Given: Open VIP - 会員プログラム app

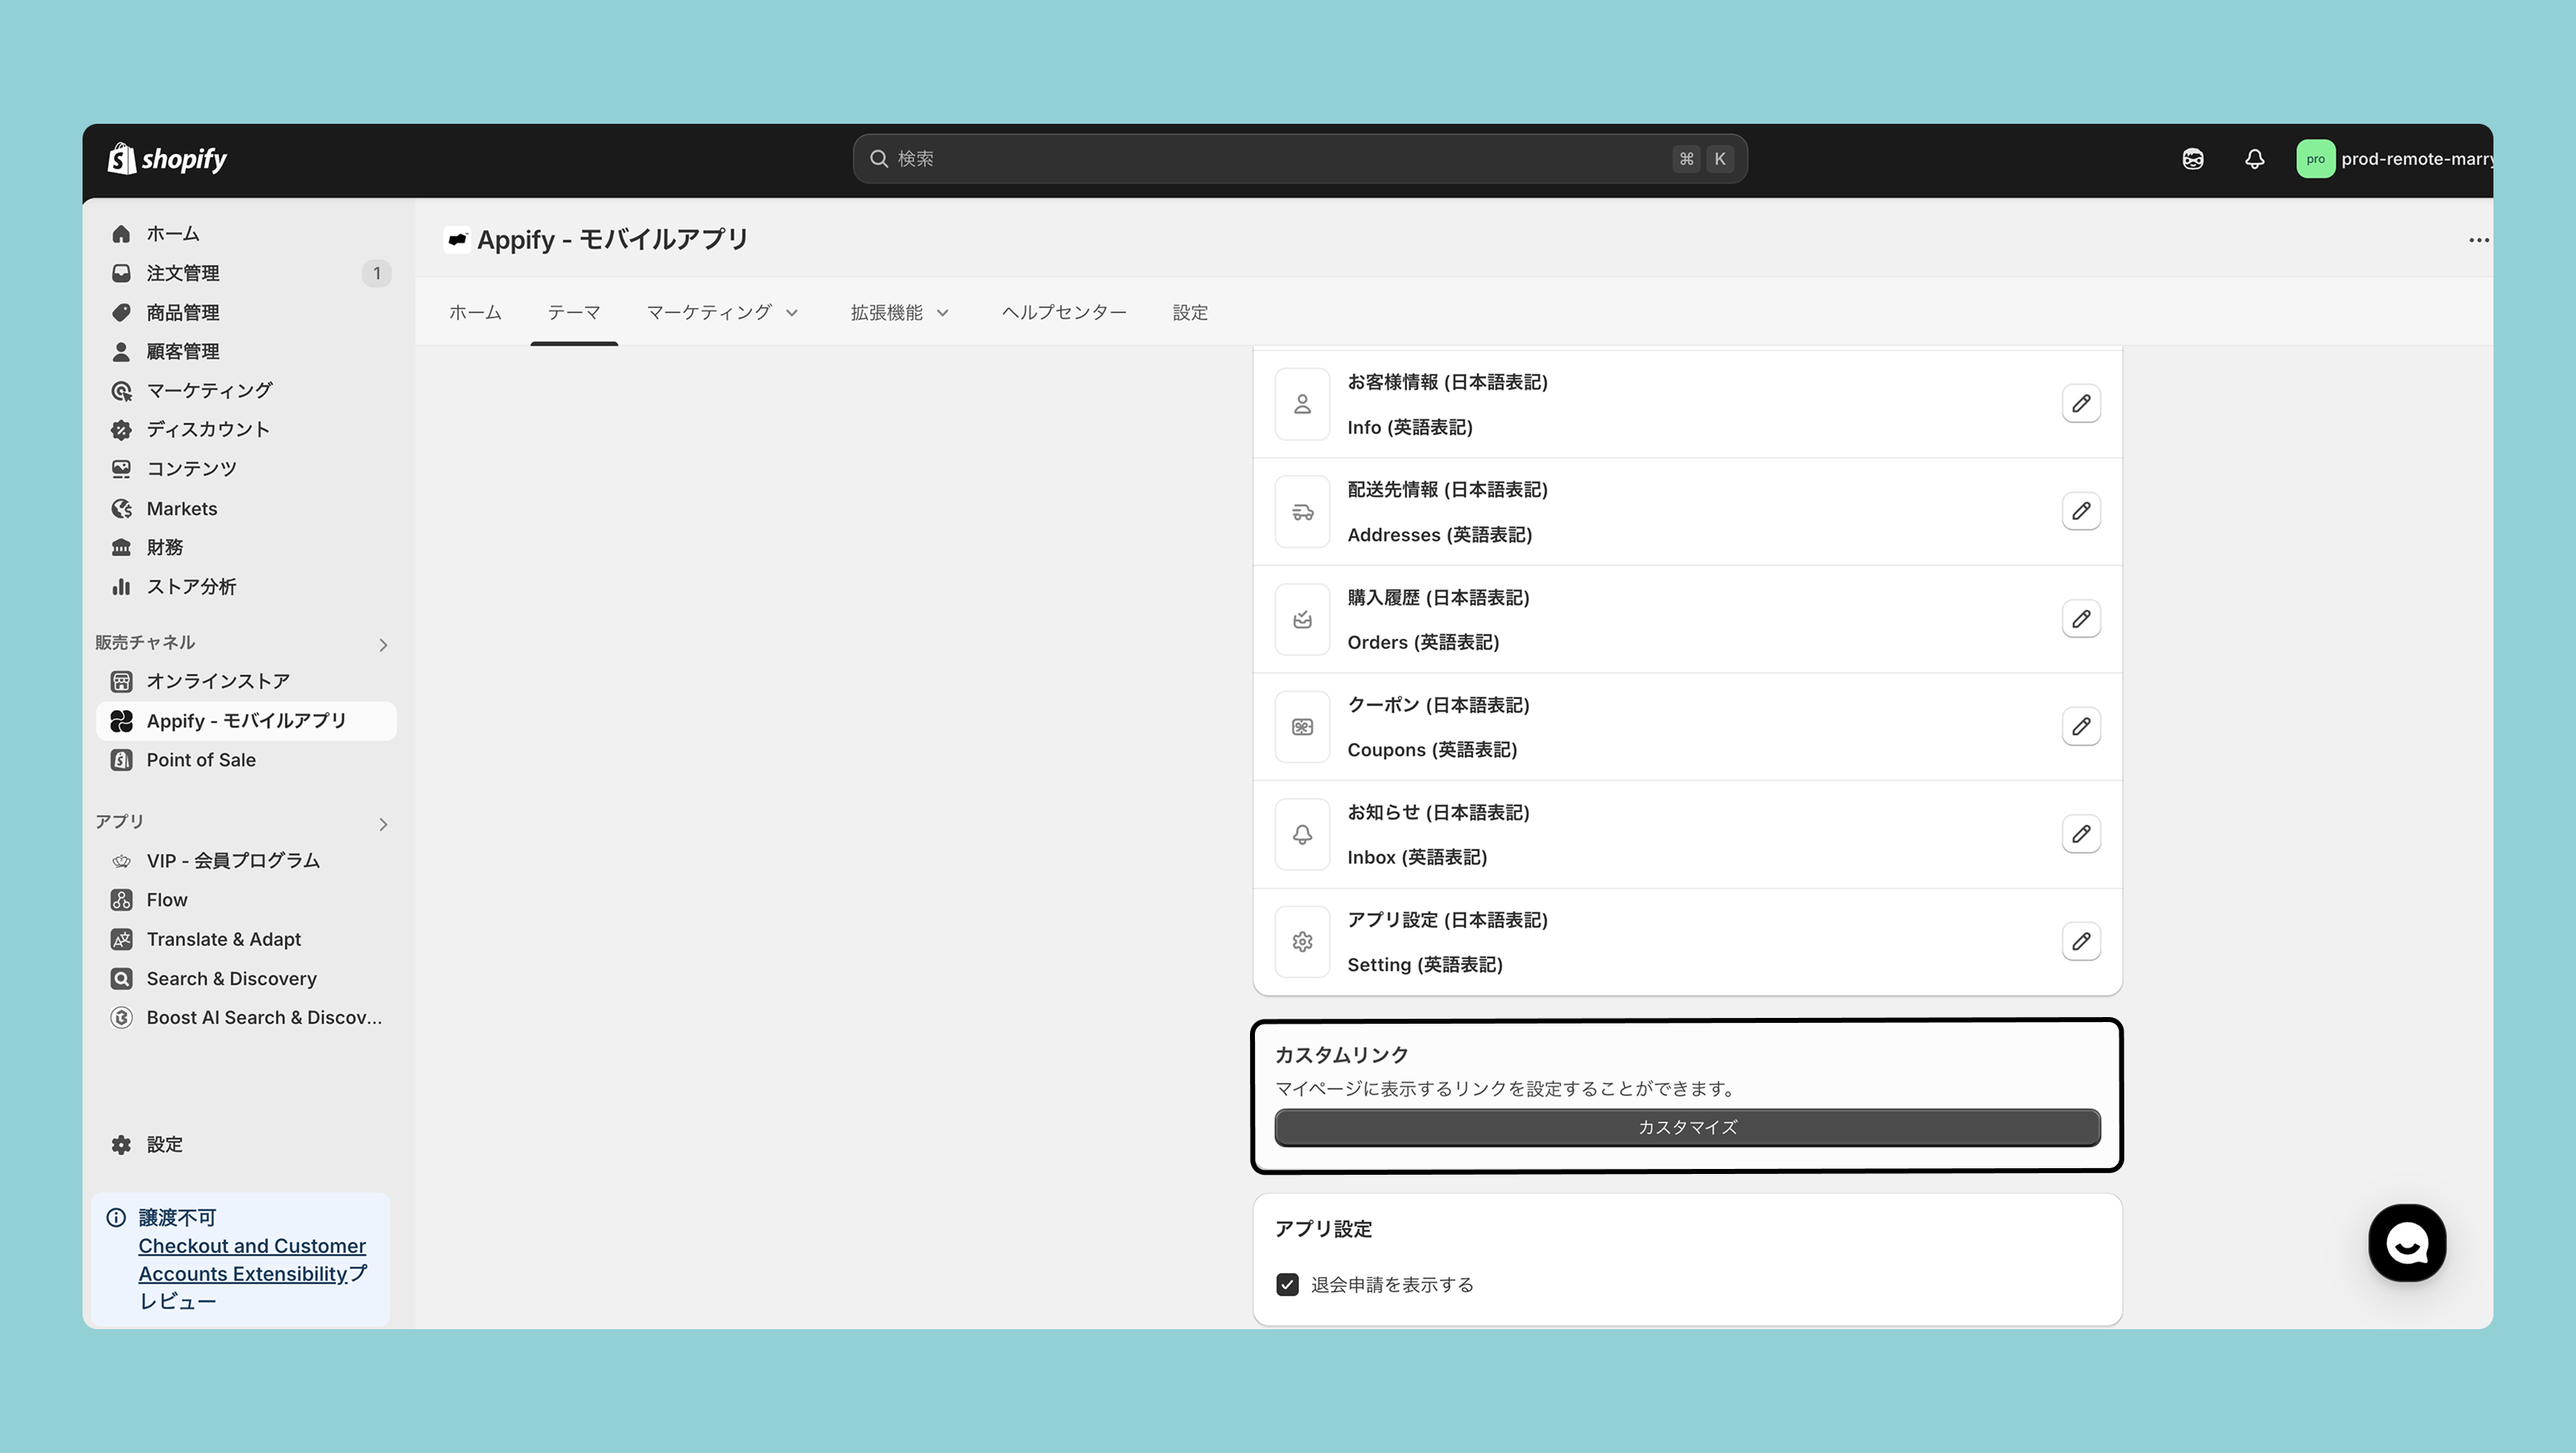Looking at the screenshot, I should pyautogui.click(x=246, y=860).
